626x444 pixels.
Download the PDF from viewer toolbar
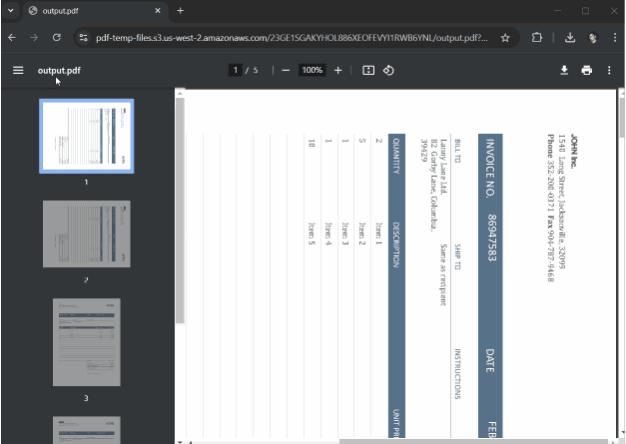pyautogui.click(x=564, y=70)
